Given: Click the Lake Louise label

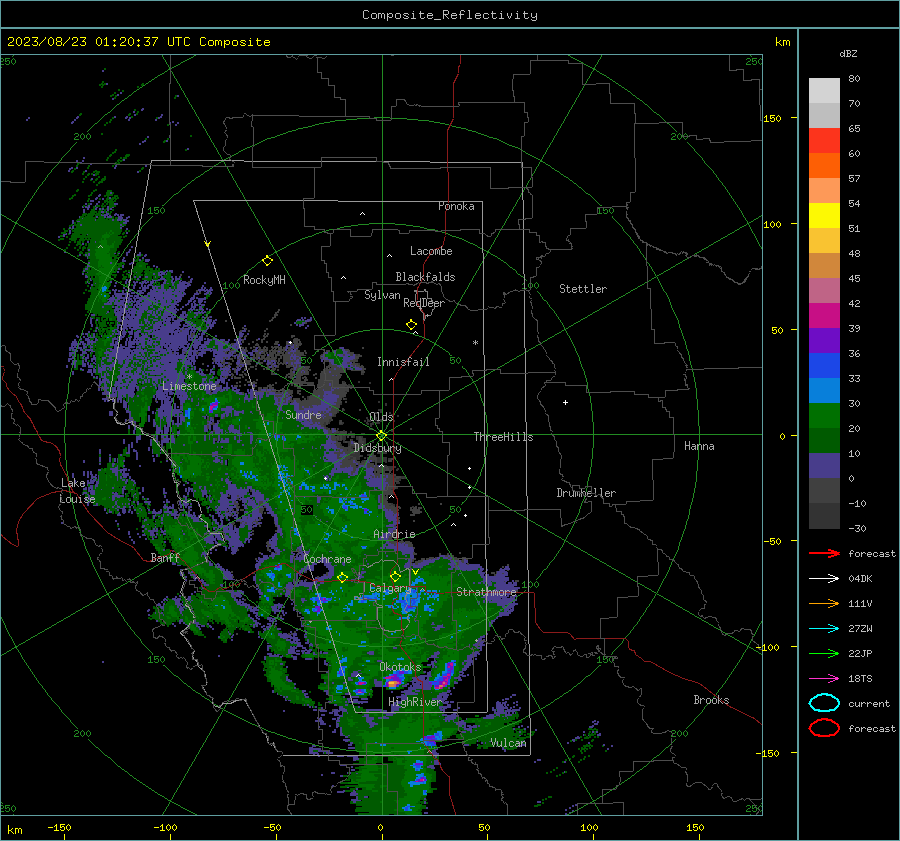Looking at the screenshot, I should (x=77, y=491).
